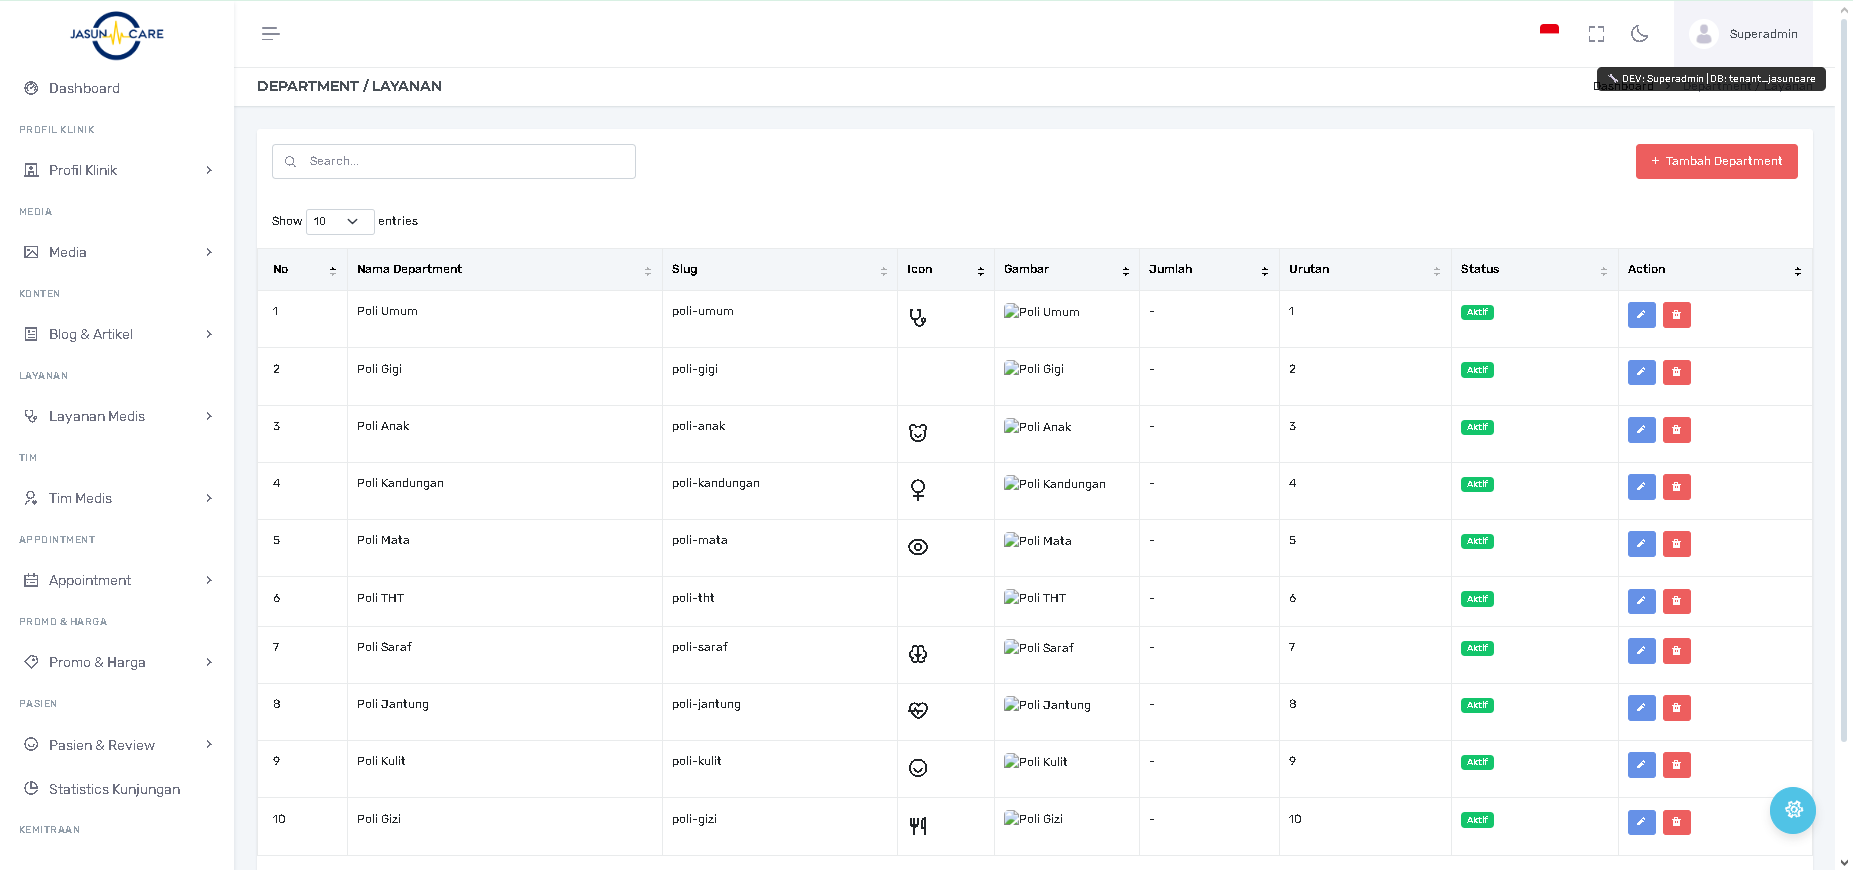Delete Poli Gigi using red trash button
The height and width of the screenshot is (870, 1853).
coord(1676,373)
